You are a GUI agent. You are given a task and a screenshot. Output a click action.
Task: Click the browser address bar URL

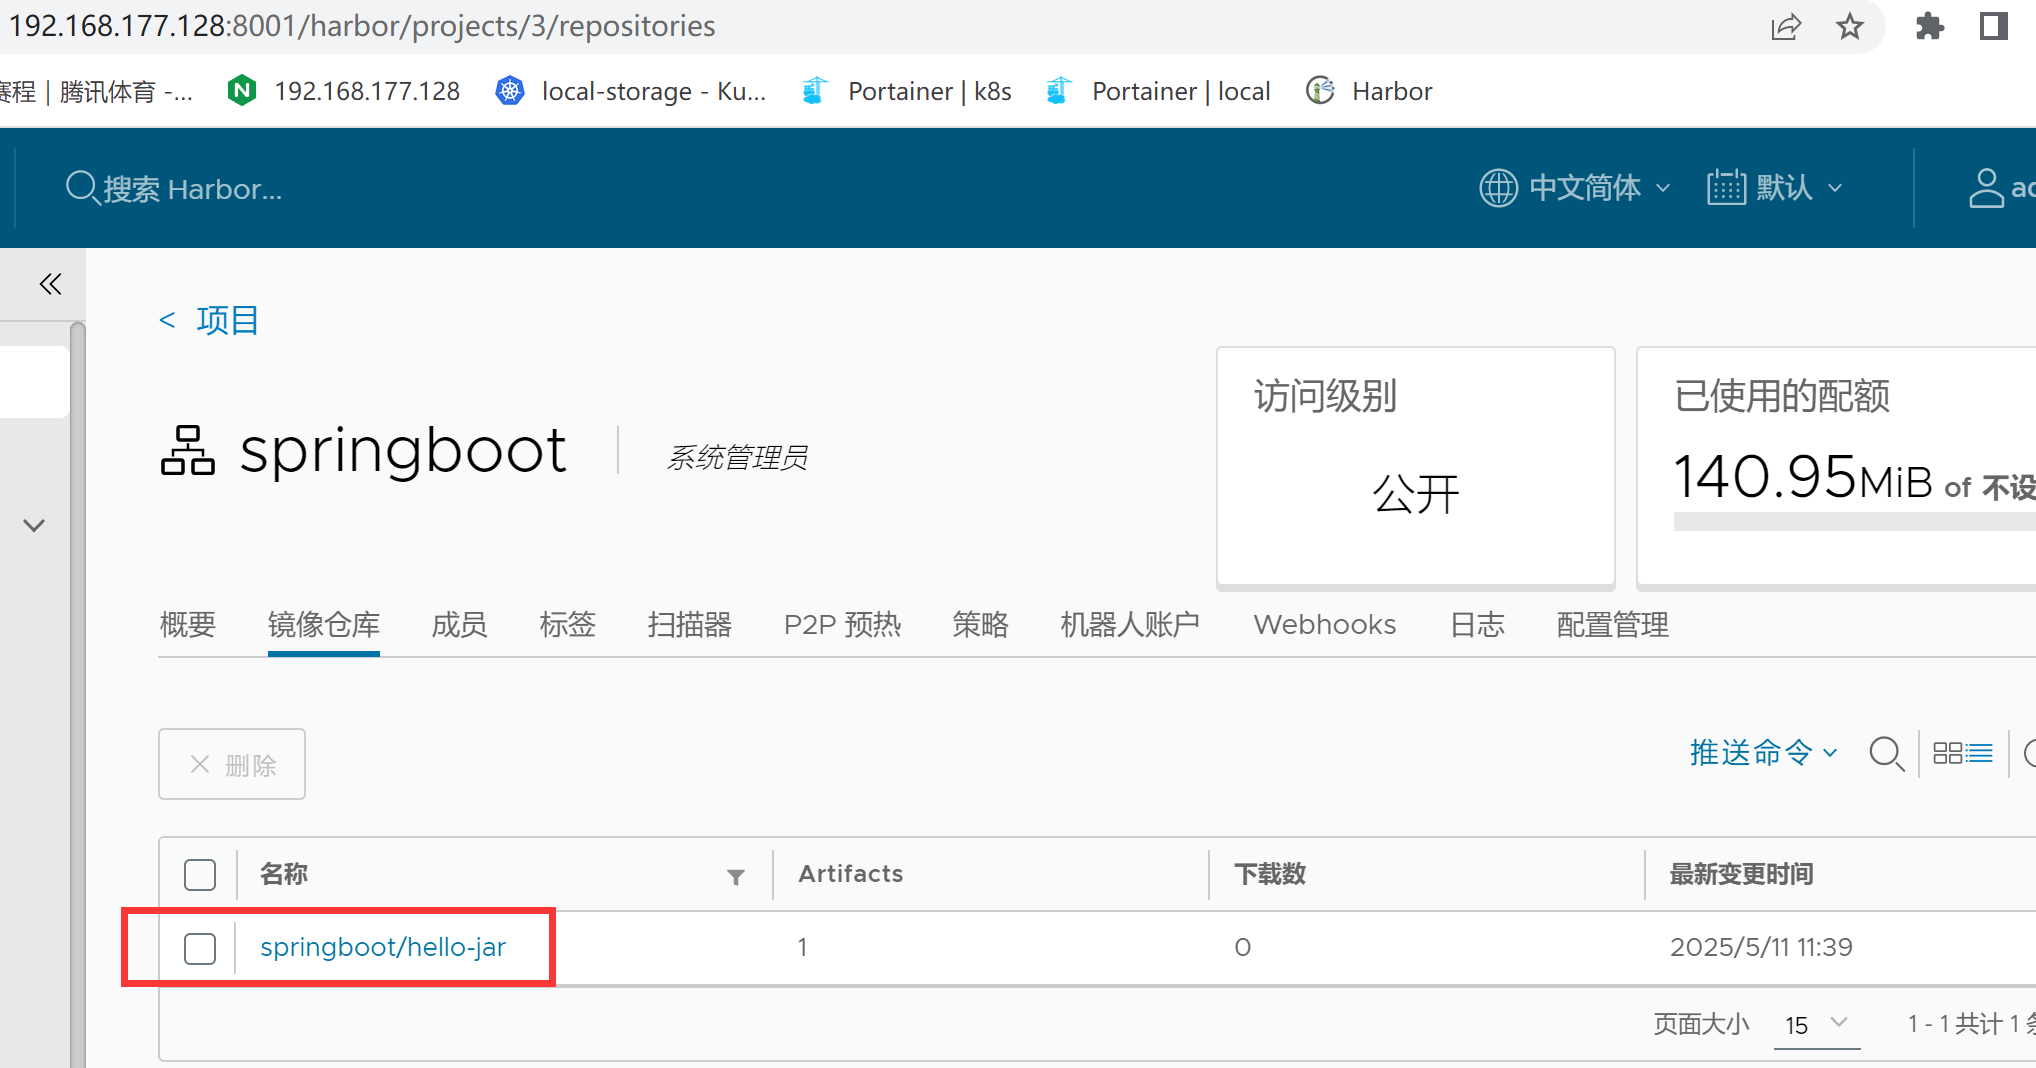pyautogui.click(x=362, y=26)
